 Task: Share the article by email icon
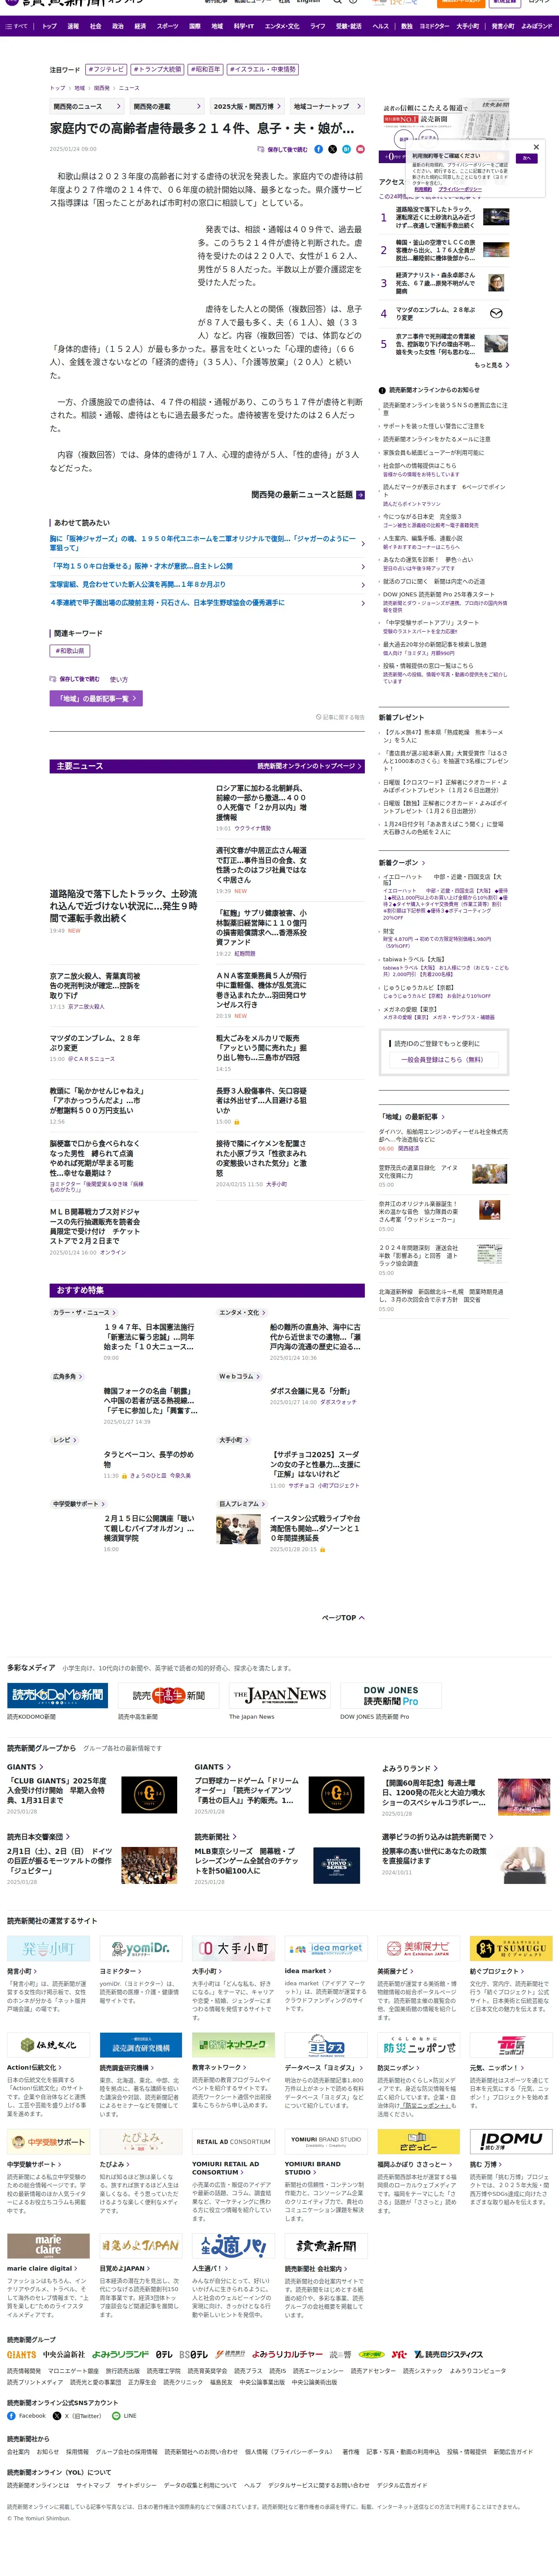tap(361, 149)
